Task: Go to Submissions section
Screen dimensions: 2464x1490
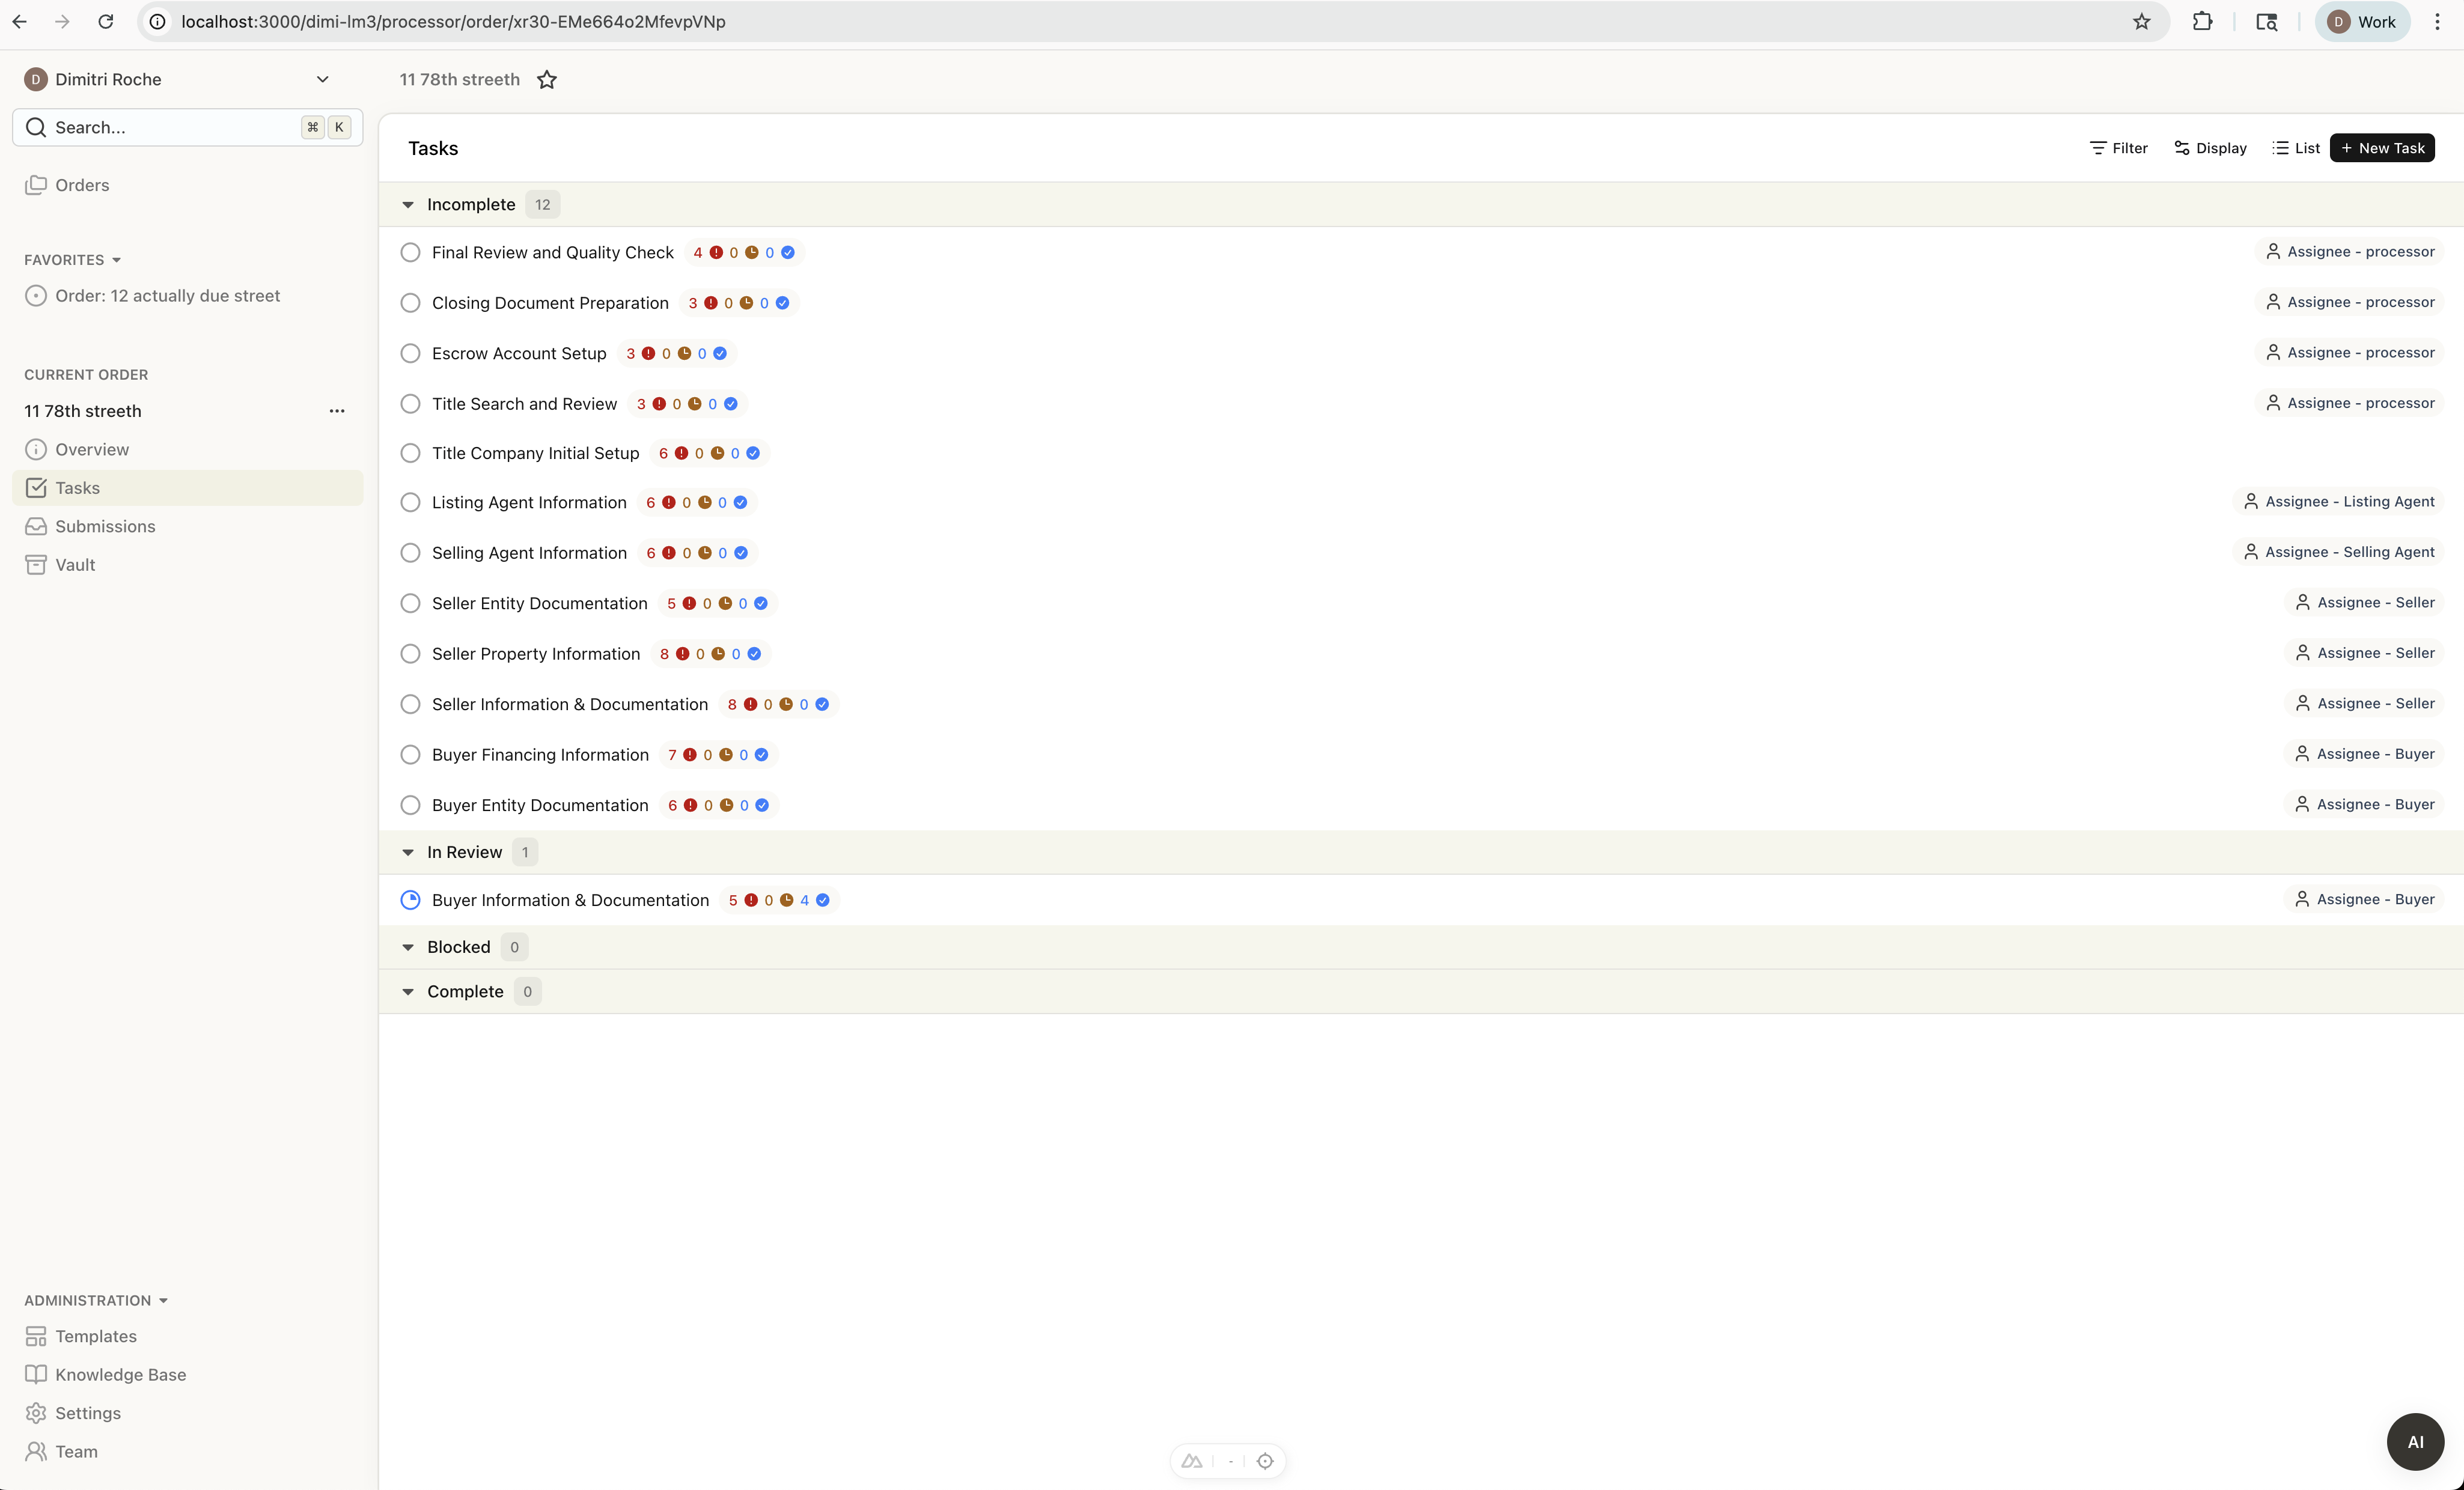Action: (105, 527)
